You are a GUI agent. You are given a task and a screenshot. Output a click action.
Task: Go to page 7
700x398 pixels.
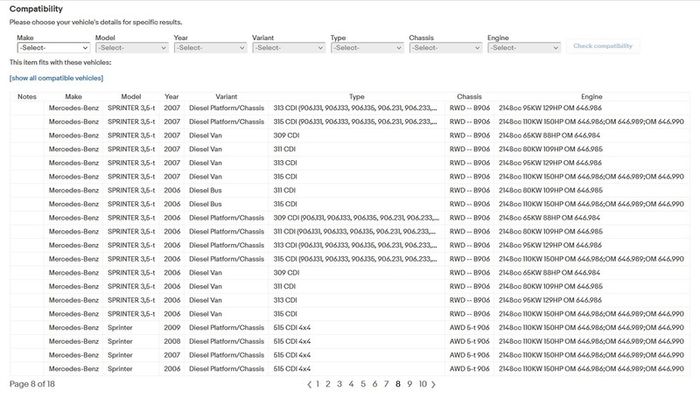[x=386, y=384]
